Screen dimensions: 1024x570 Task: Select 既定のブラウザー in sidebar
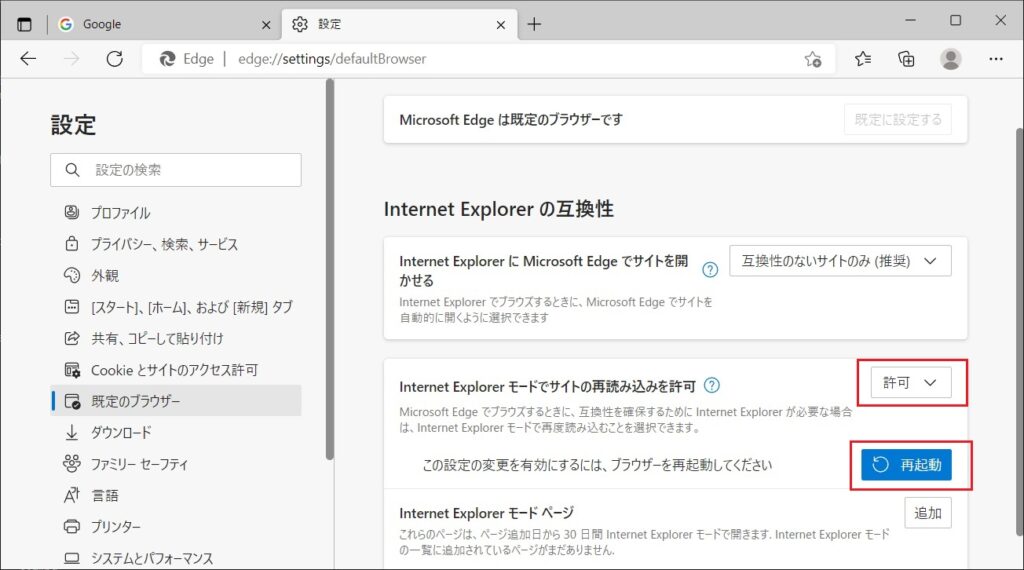pos(176,401)
